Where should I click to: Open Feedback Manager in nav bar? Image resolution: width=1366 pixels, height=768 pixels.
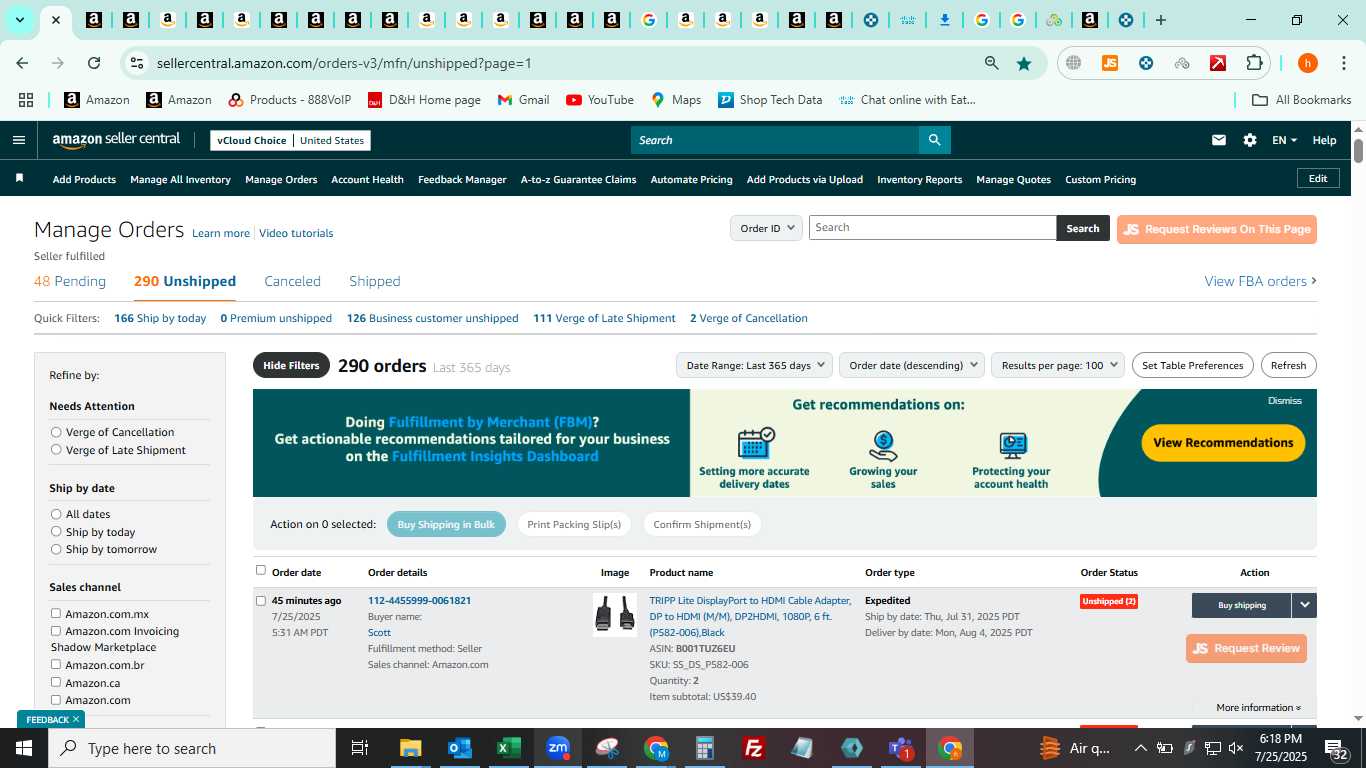[462, 179]
